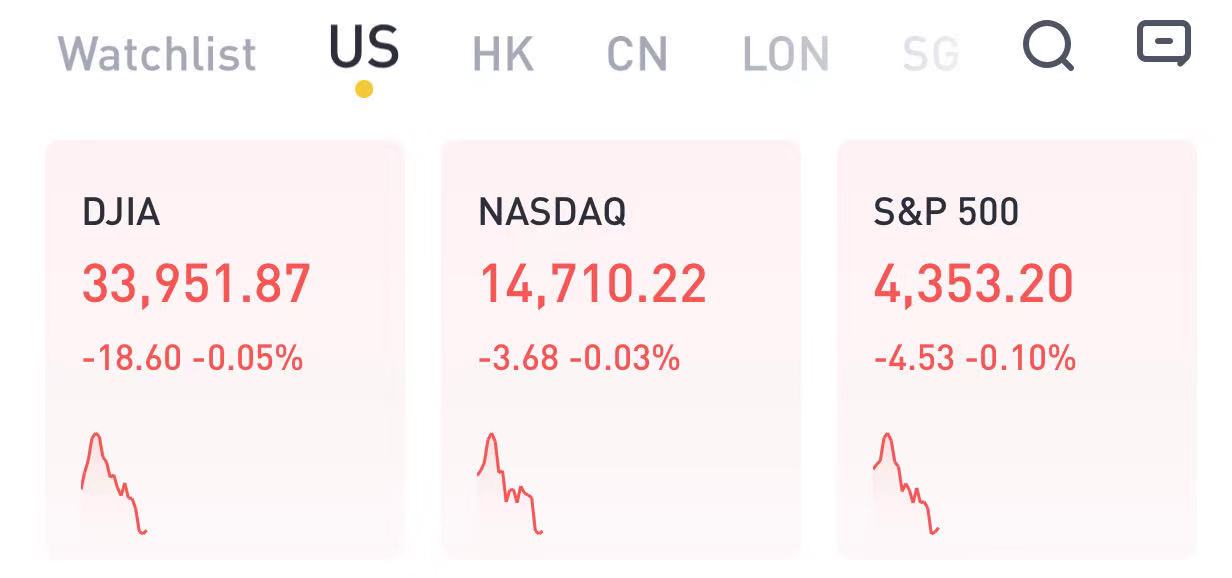The height and width of the screenshot is (578, 1232).
Task: Tap the S&P 500 value 4,353.20
Action: click(x=974, y=284)
